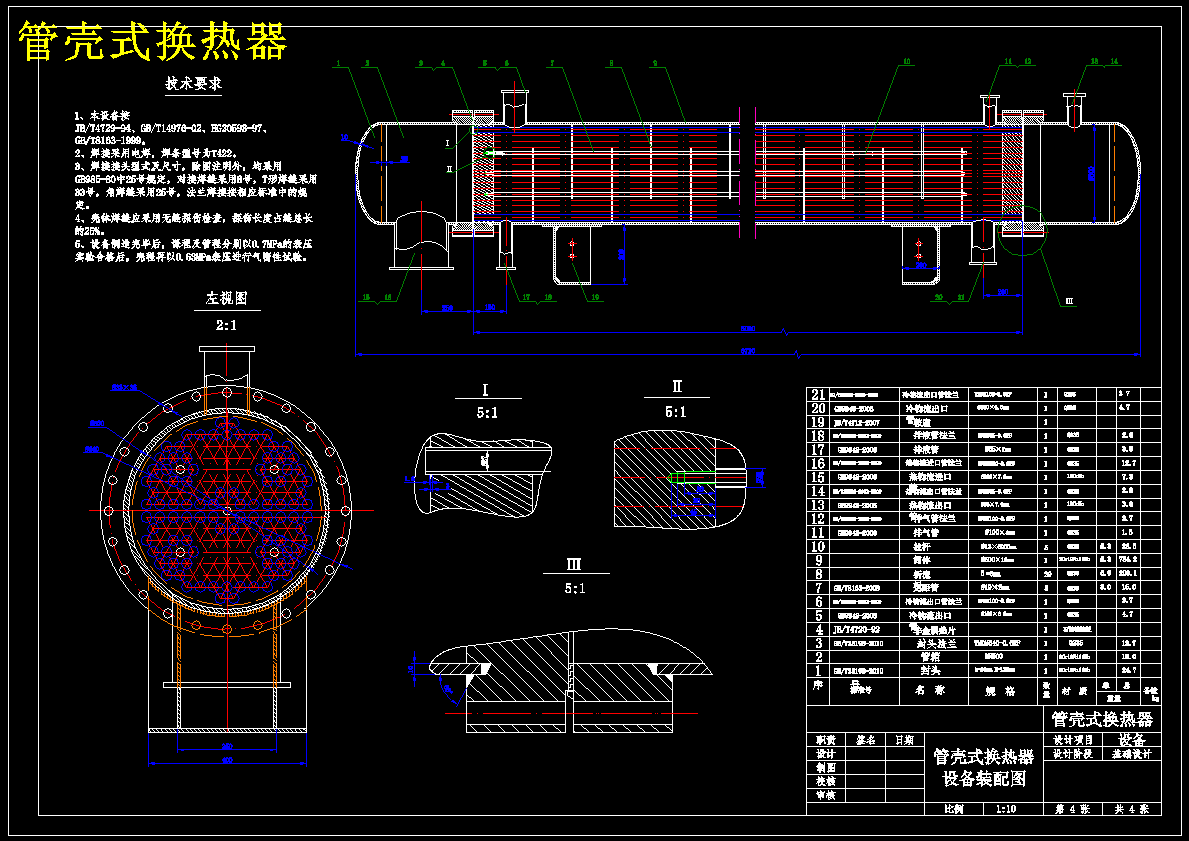This screenshot has height=841, width=1189.
Task: Click parts list row number 20
Action: (x=818, y=409)
